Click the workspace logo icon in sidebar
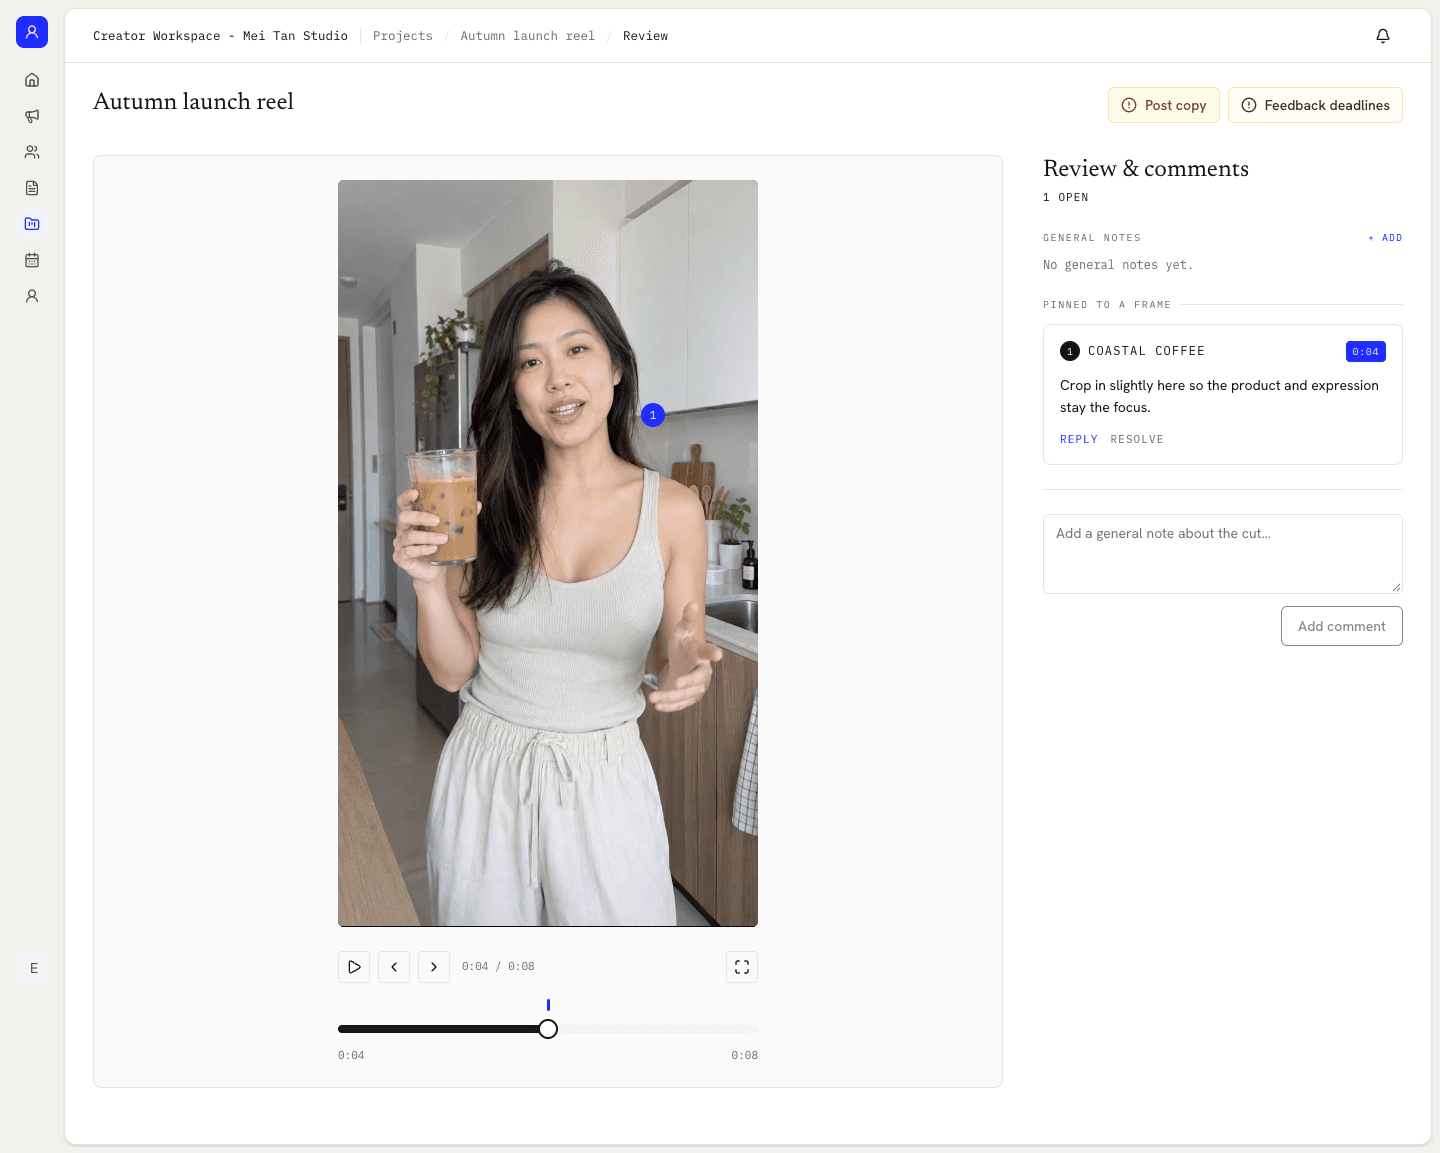This screenshot has height=1153, width=1440. [32, 32]
